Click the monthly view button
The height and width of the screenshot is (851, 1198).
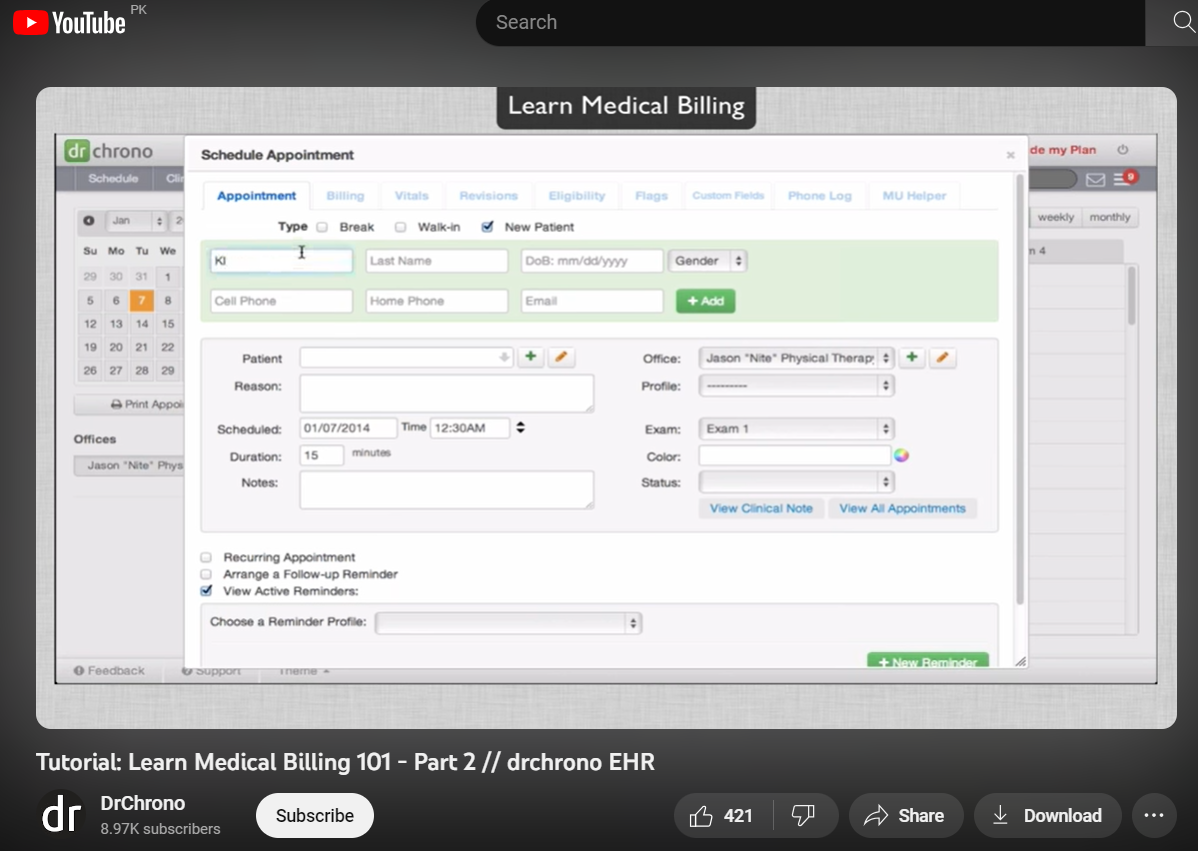point(1109,217)
